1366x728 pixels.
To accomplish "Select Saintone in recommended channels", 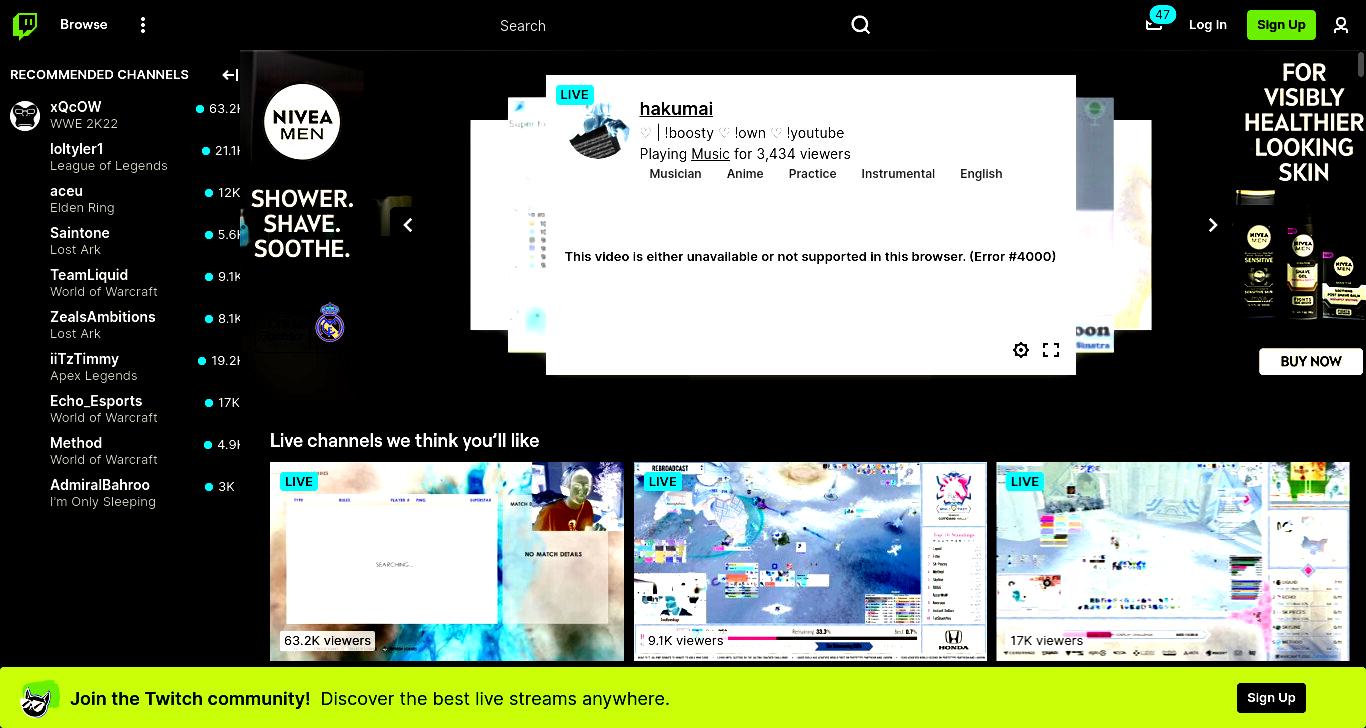I will click(120, 241).
